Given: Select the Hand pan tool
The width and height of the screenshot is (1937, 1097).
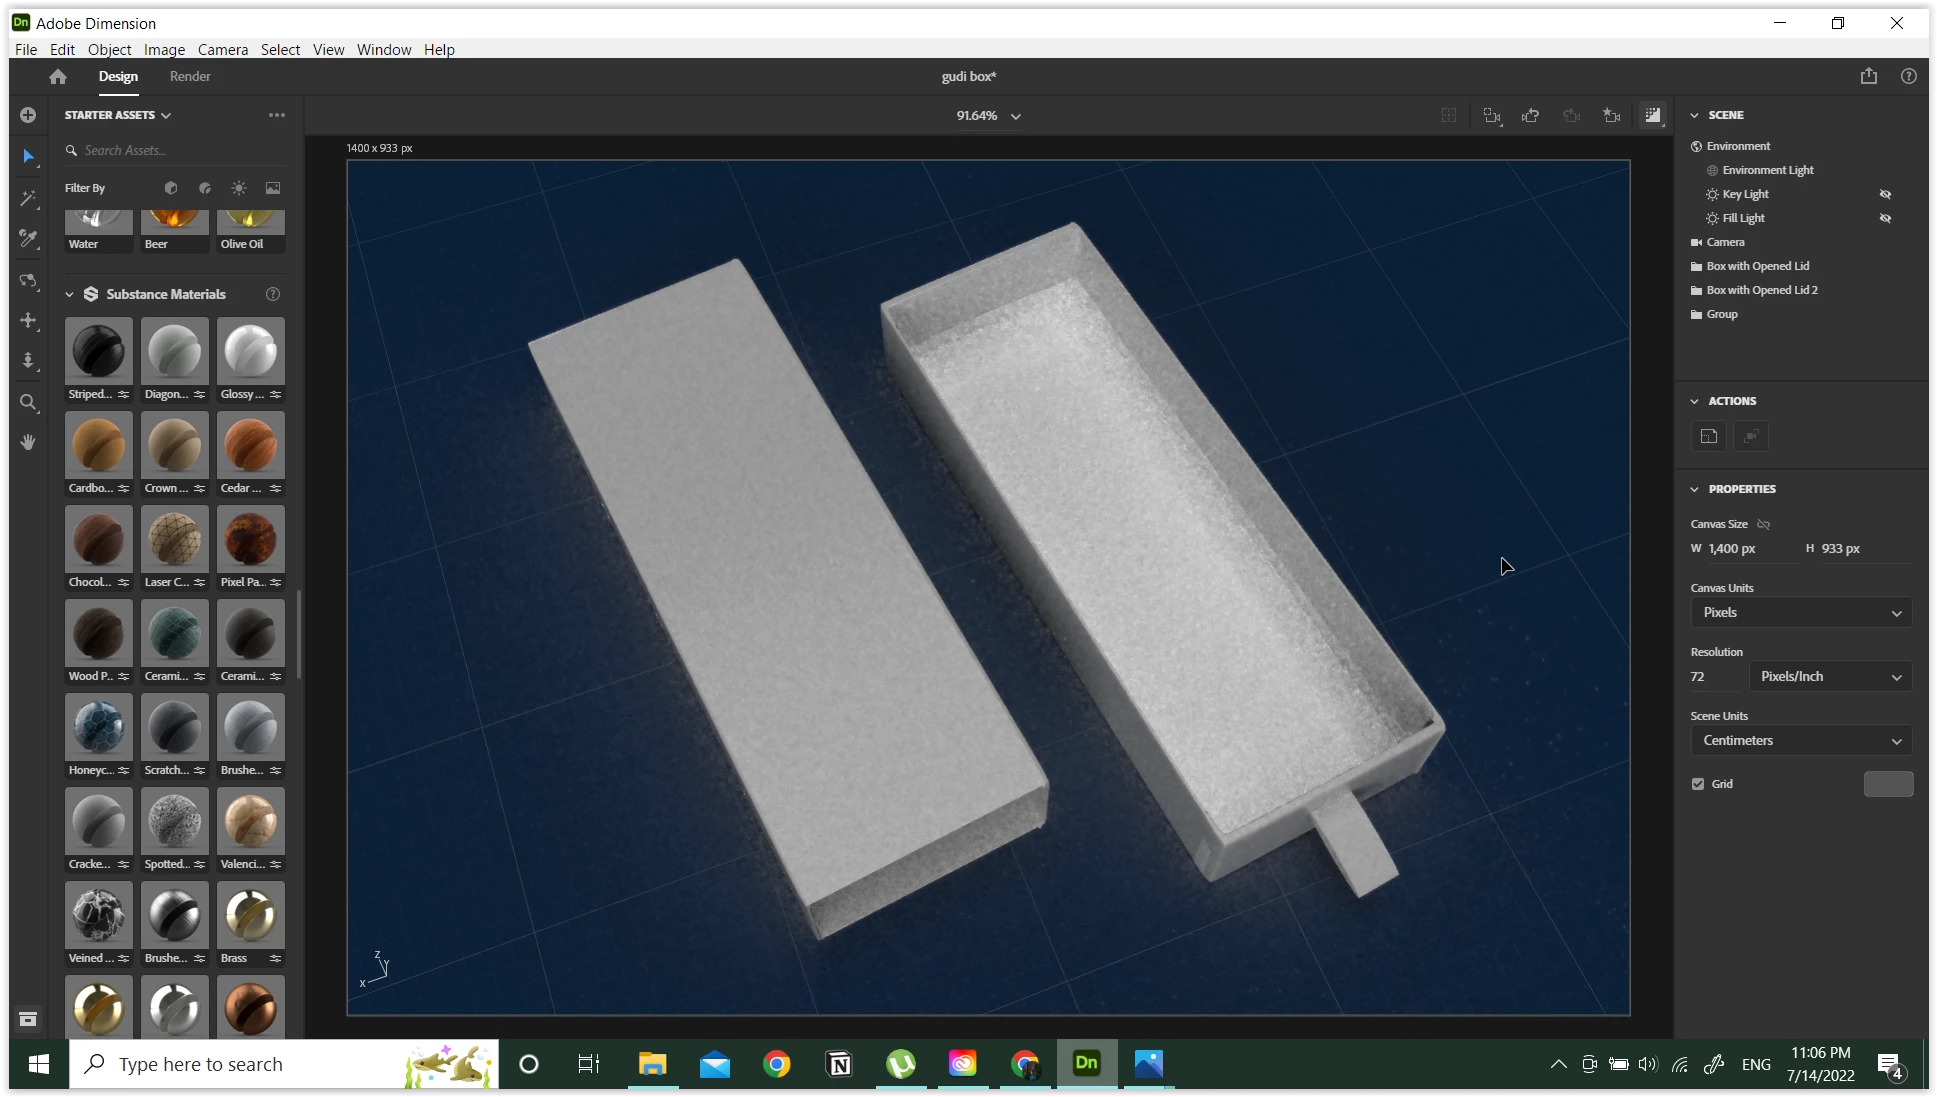Looking at the screenshot, I should click(x=28, y=442).
